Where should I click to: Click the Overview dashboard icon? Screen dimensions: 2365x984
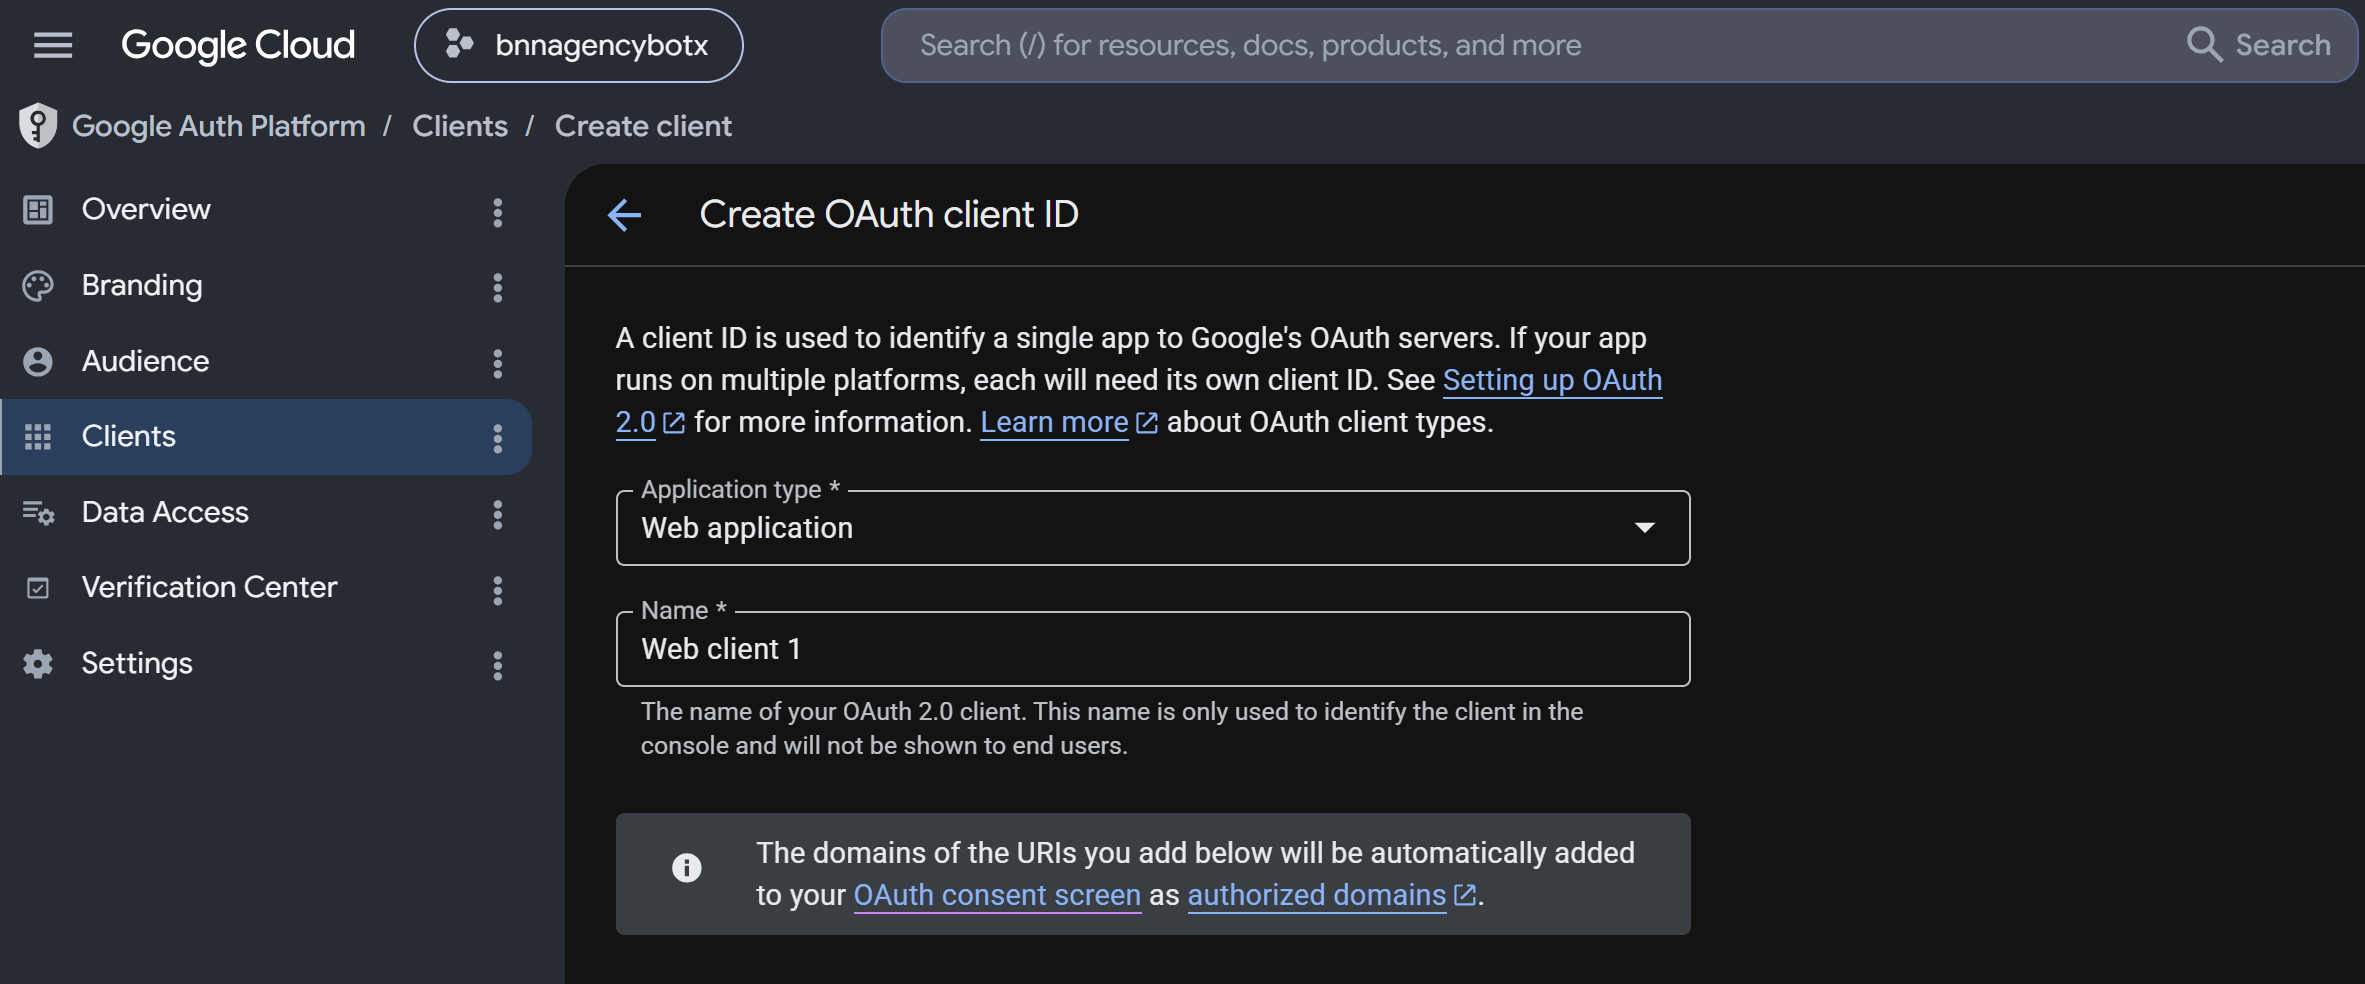click(x=38, y=210)
